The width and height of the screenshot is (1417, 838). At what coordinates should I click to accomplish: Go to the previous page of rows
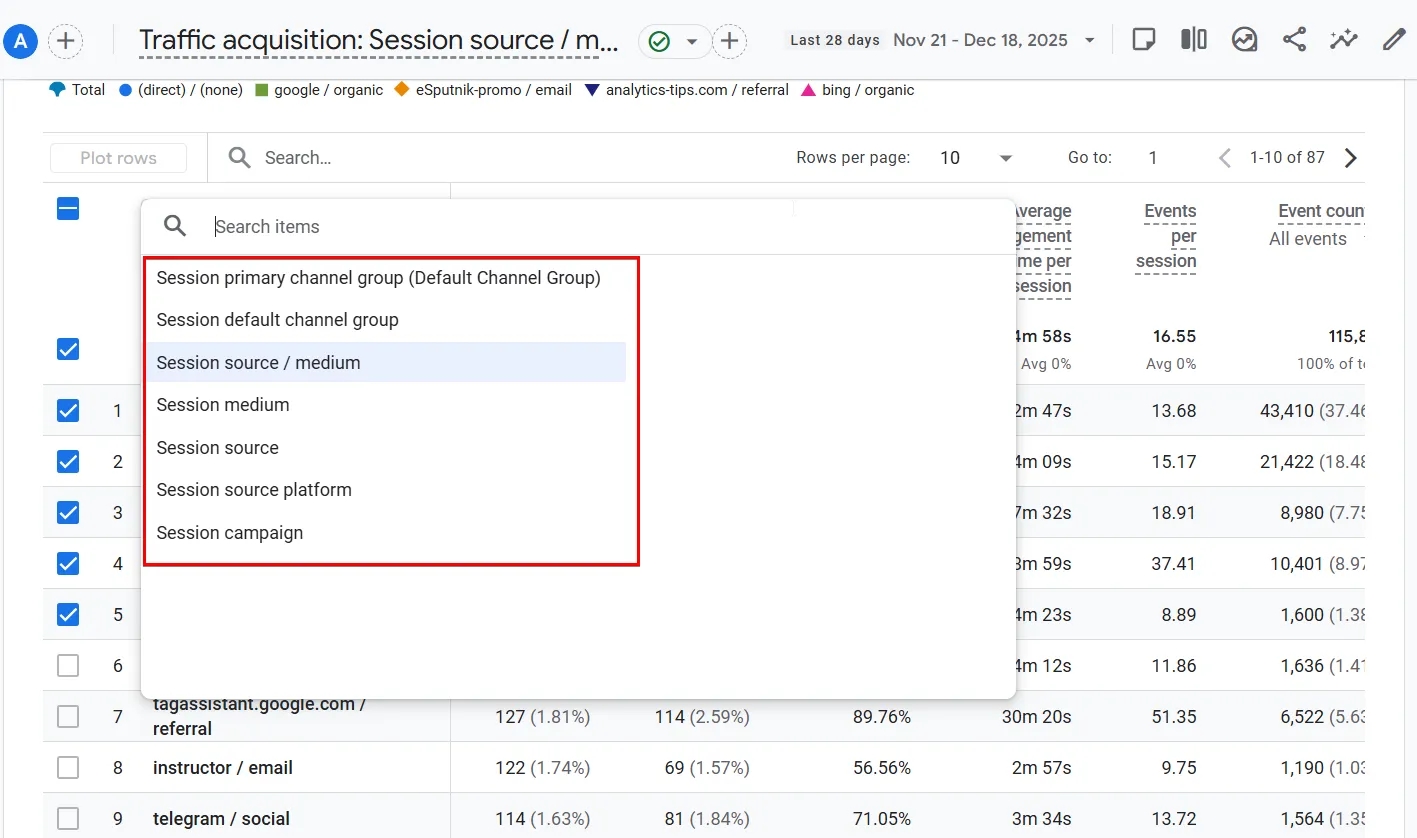pos(1225,158)
